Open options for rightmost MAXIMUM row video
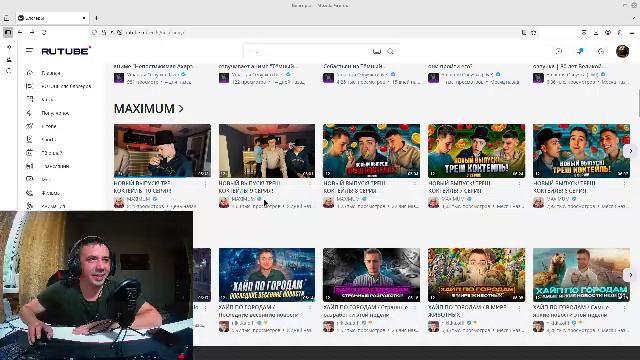Screen dimensions: 640x360 624,185
